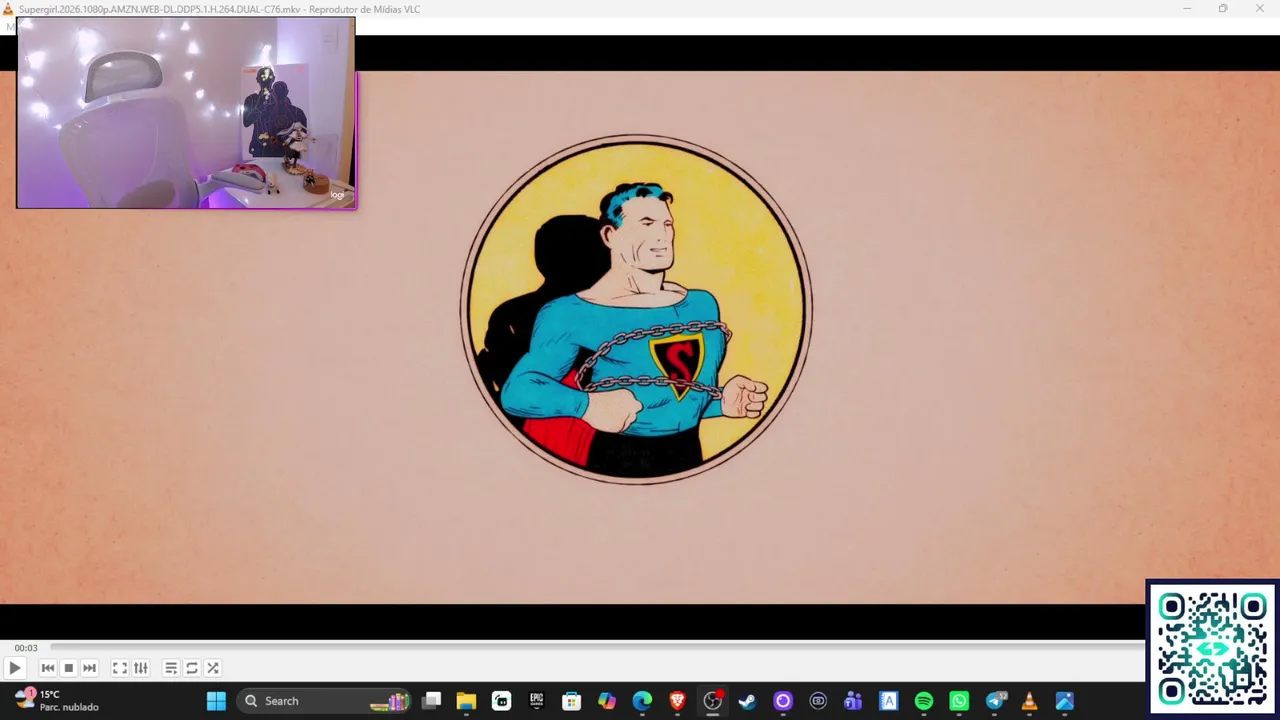Viewport: 1280px width, 720px height.
Task: Open Telegram from the taskbar
Action: (x=995, y=701)
